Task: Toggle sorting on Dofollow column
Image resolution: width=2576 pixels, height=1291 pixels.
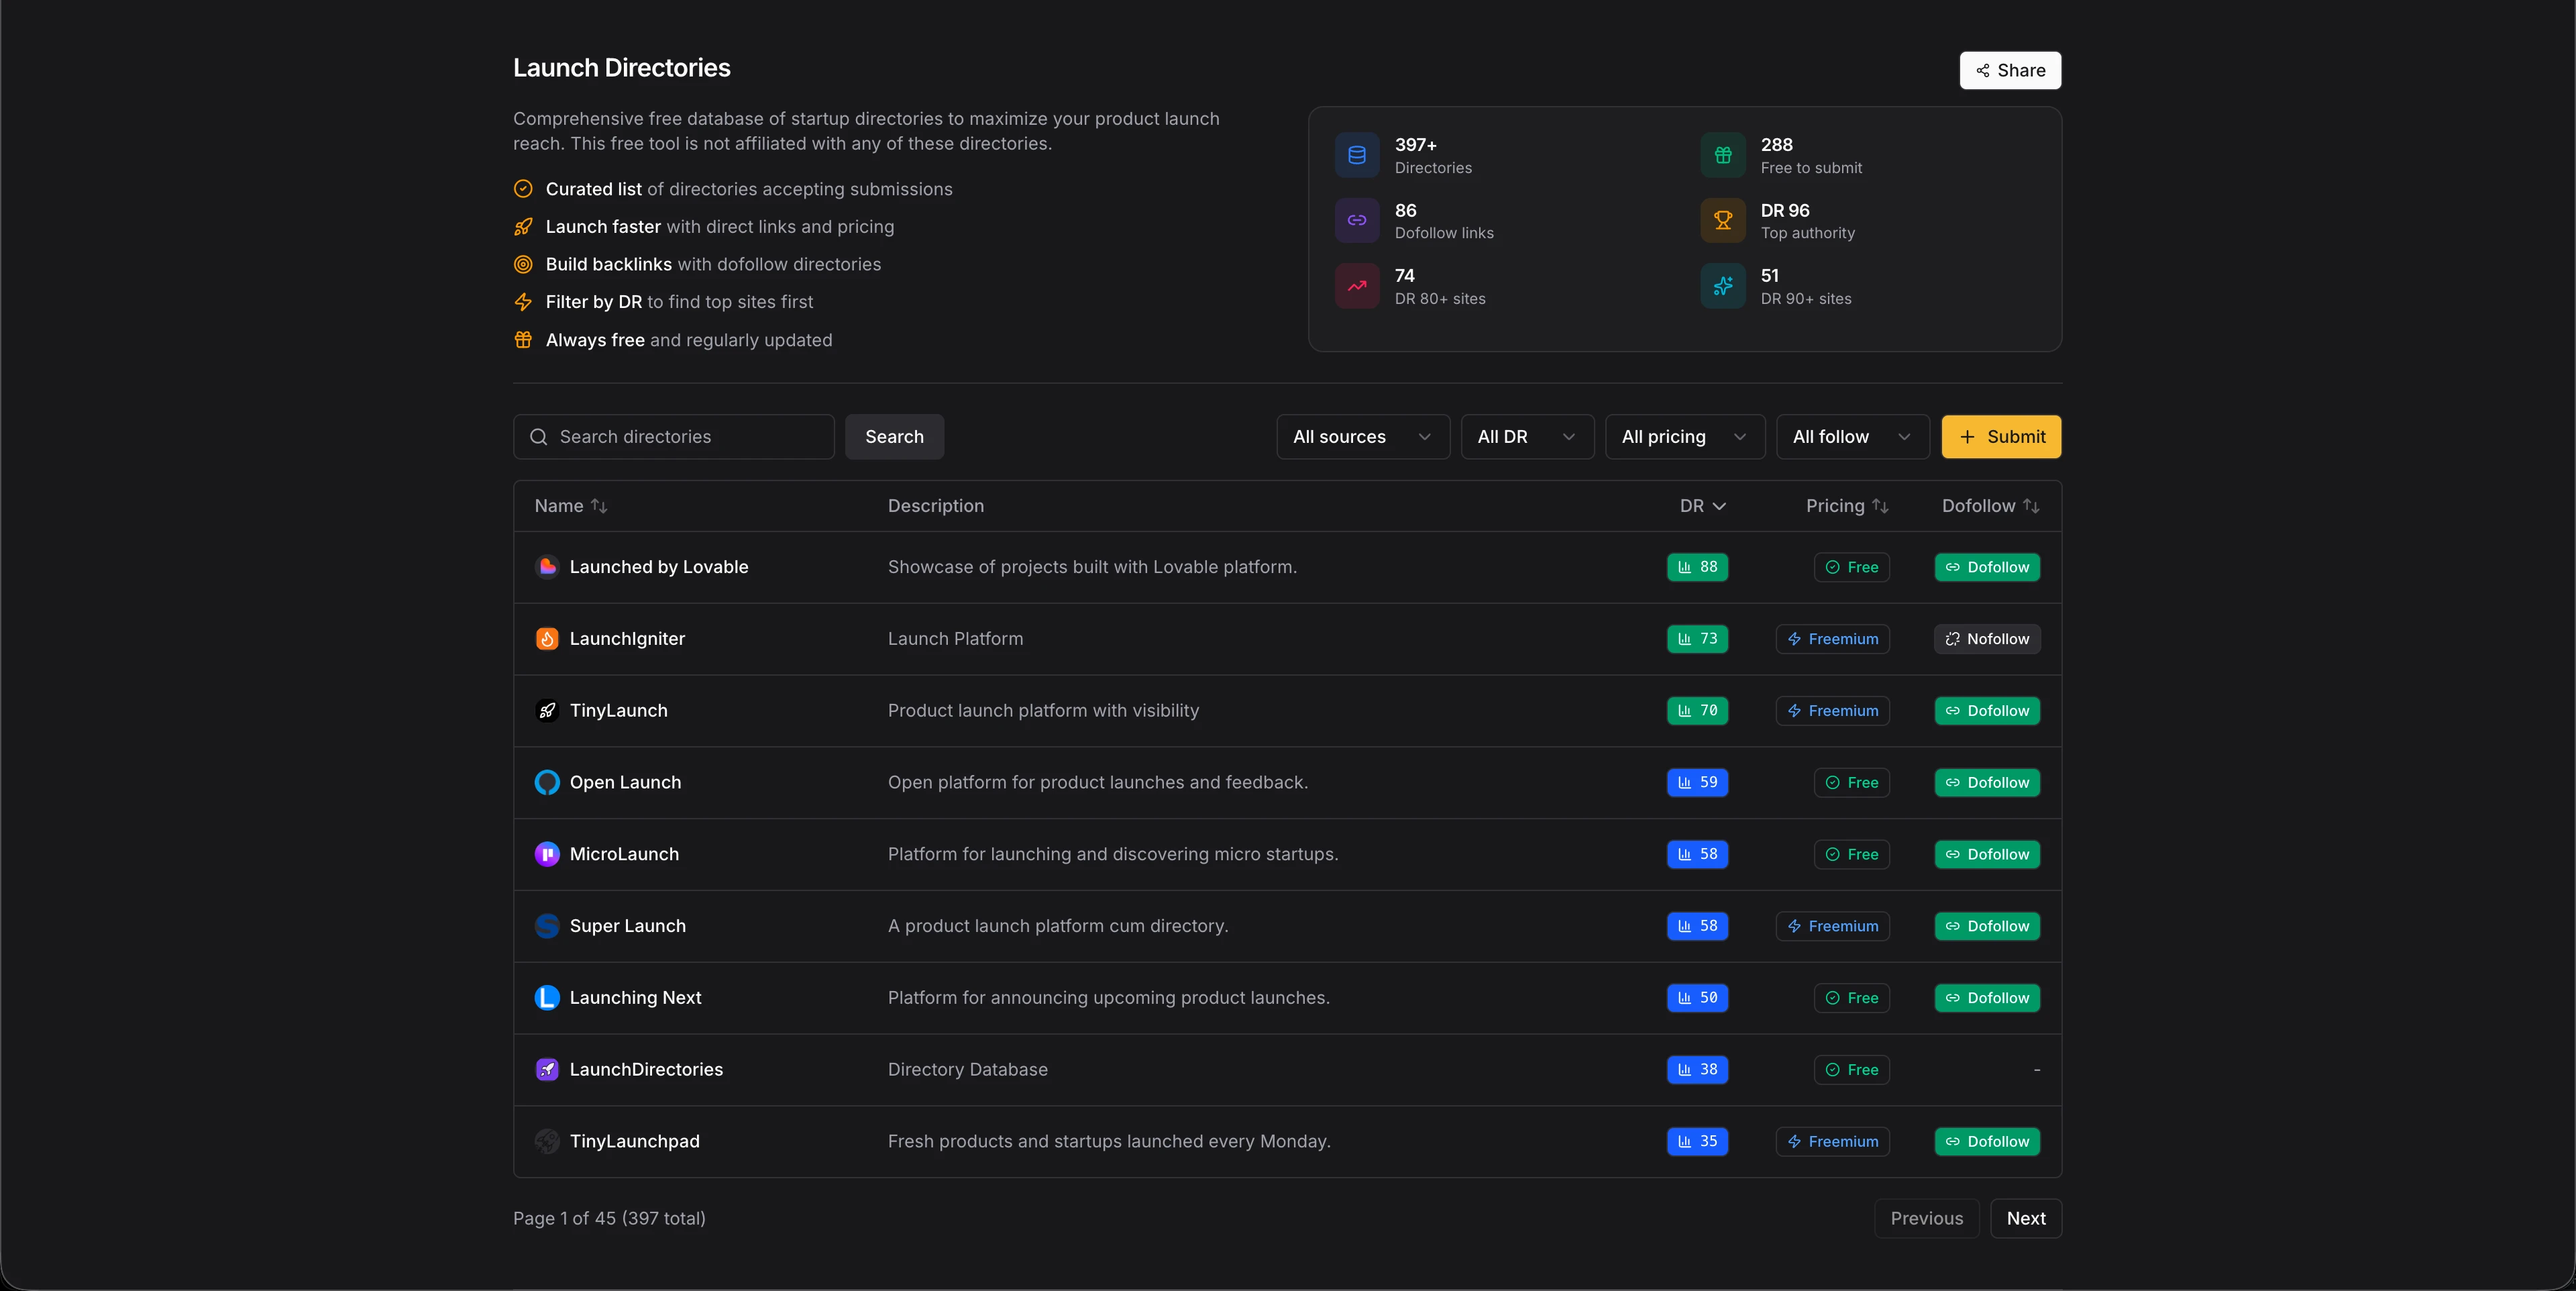Action: (x=1989, y=506)
